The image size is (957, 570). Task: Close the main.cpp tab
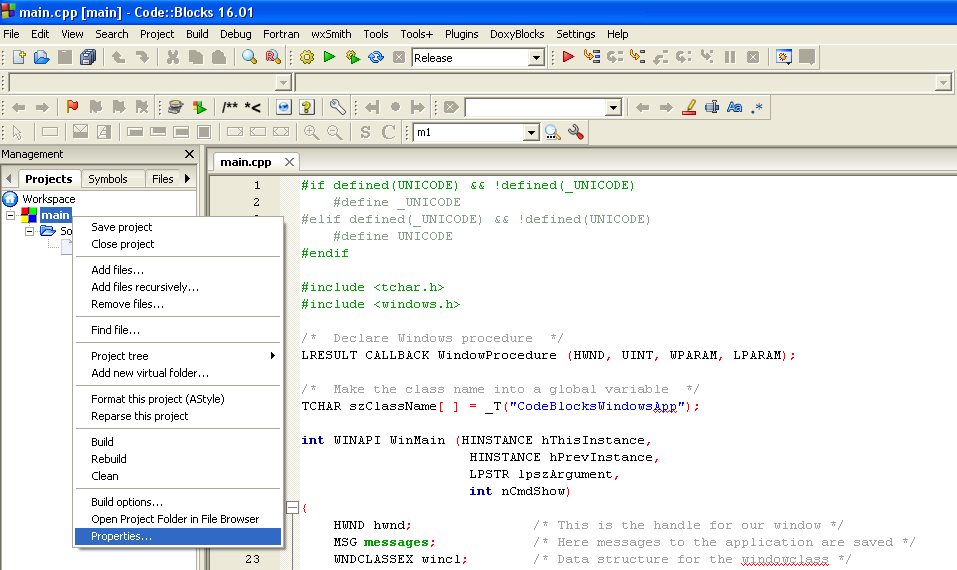tap(289, 162)
